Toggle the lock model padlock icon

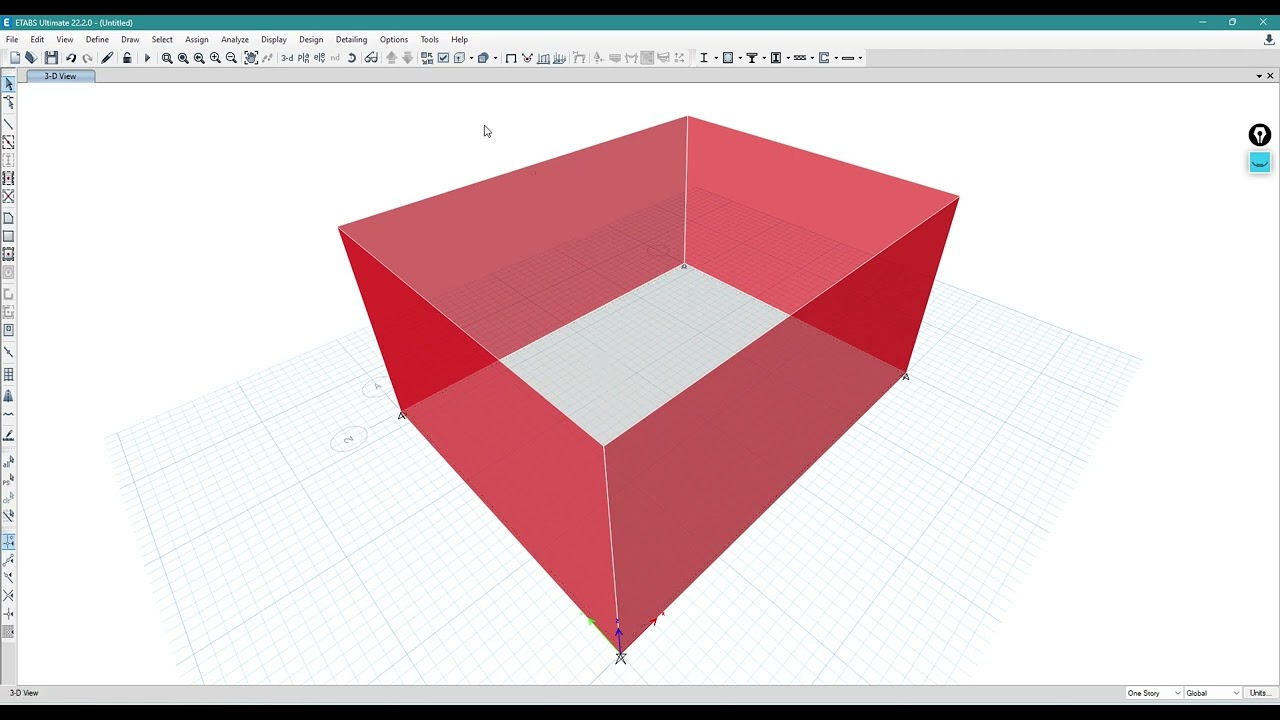(x=127, y=58)
